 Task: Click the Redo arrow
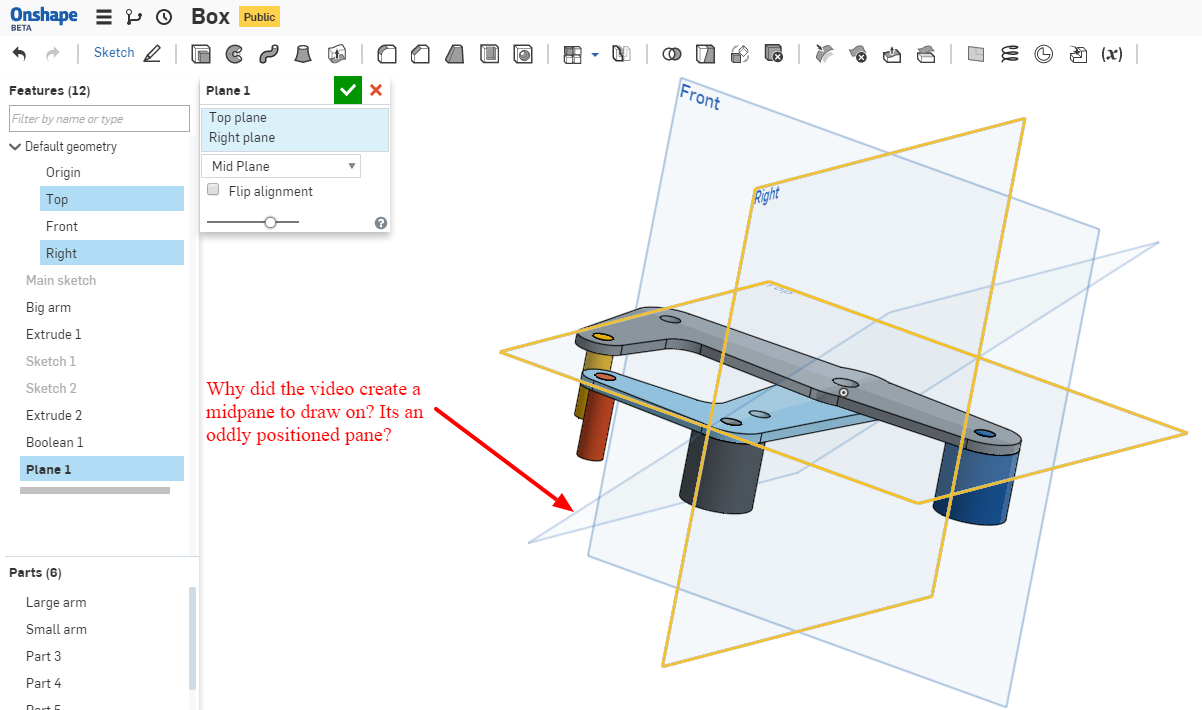click(52, 53)
